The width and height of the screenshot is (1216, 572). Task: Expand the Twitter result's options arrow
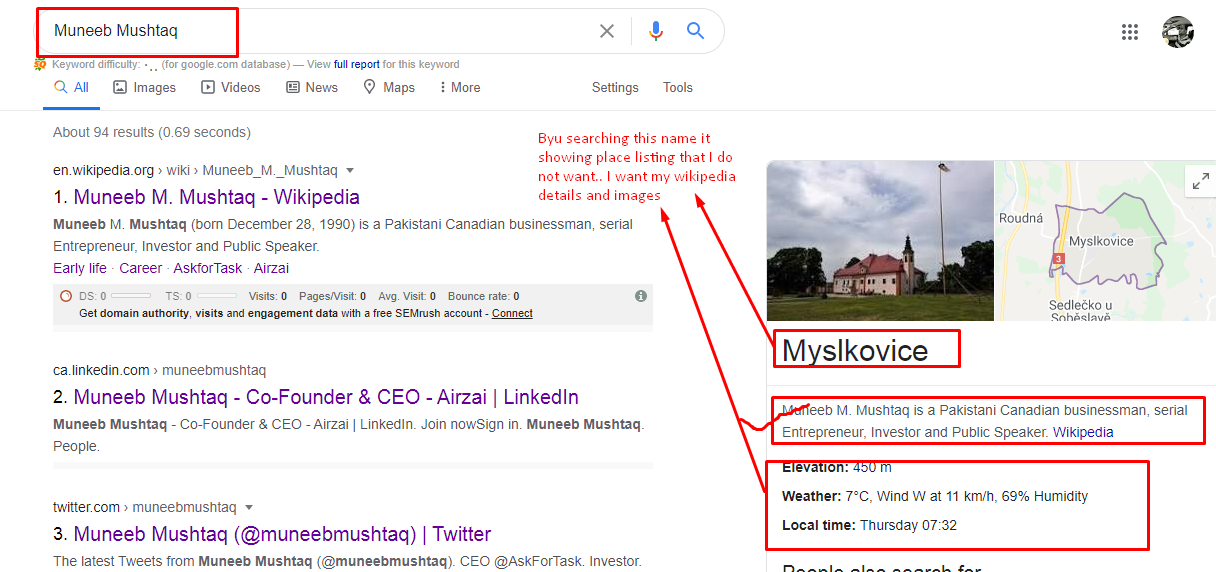click(x=249, y=508)
